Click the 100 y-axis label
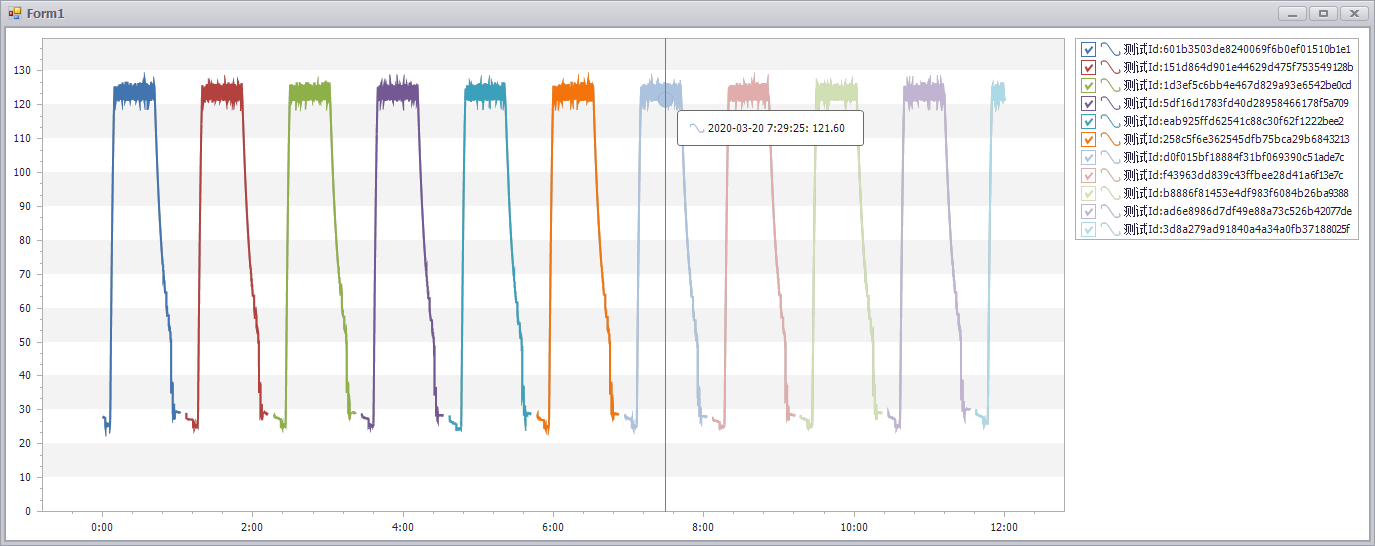The width and height of the screenshot is (1375, 546). (21, 172)
